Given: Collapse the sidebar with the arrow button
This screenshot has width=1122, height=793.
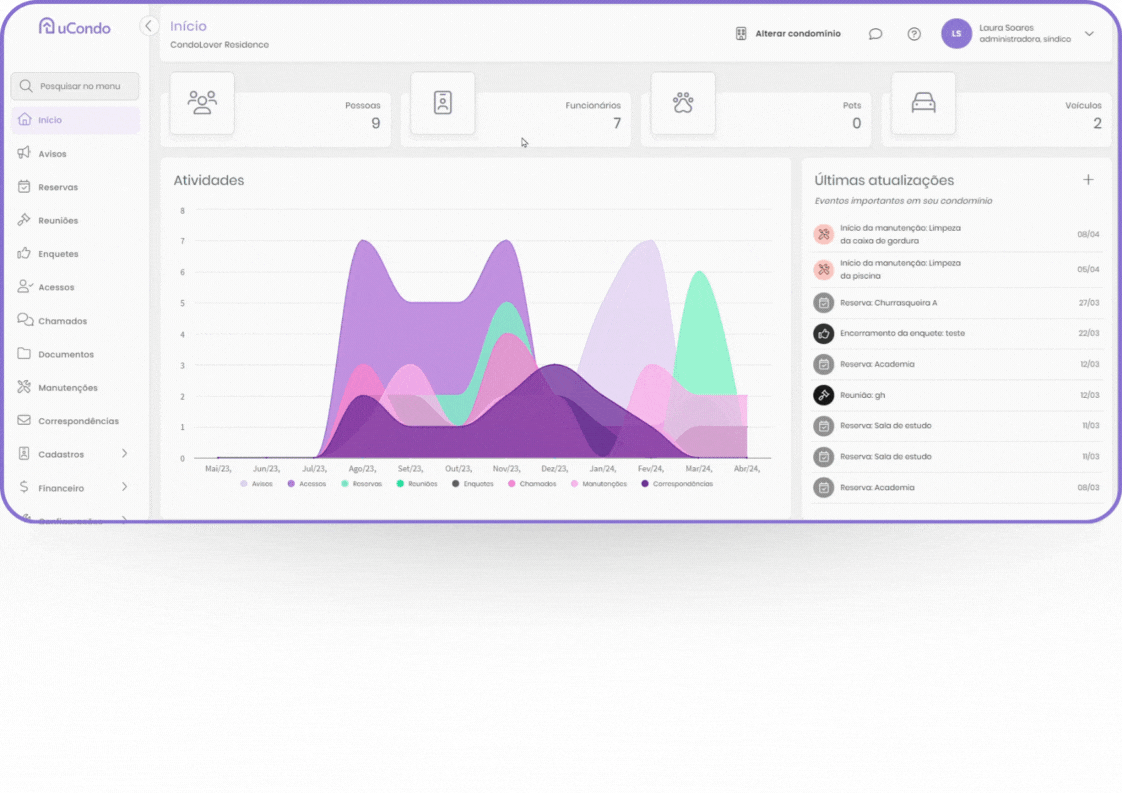Looking at the screenshot, I should [148, 26].
